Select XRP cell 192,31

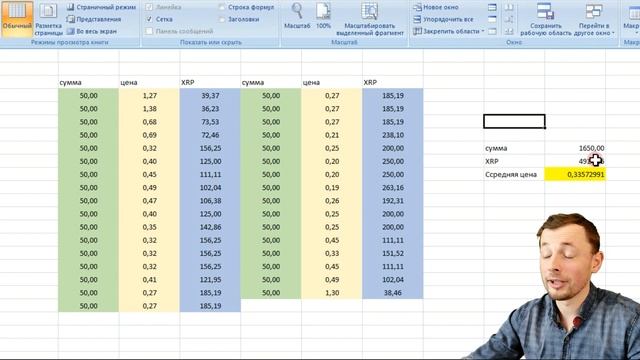(x=393, y=200)
